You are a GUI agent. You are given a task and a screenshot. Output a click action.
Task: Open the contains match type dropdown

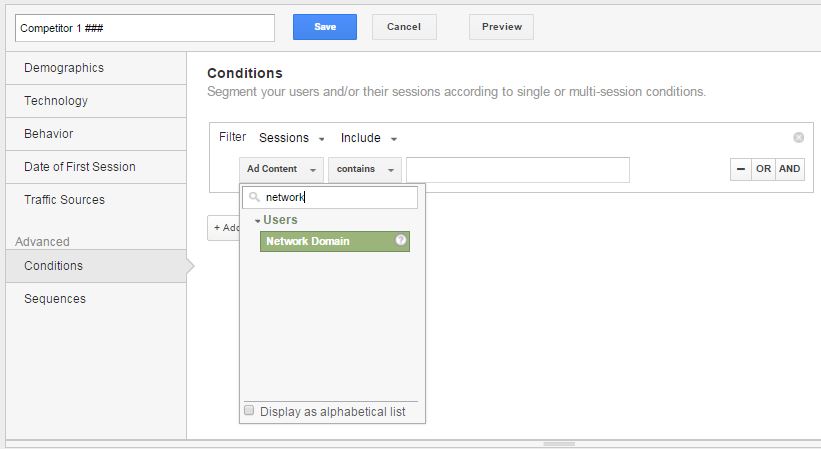tap(365, 170)
